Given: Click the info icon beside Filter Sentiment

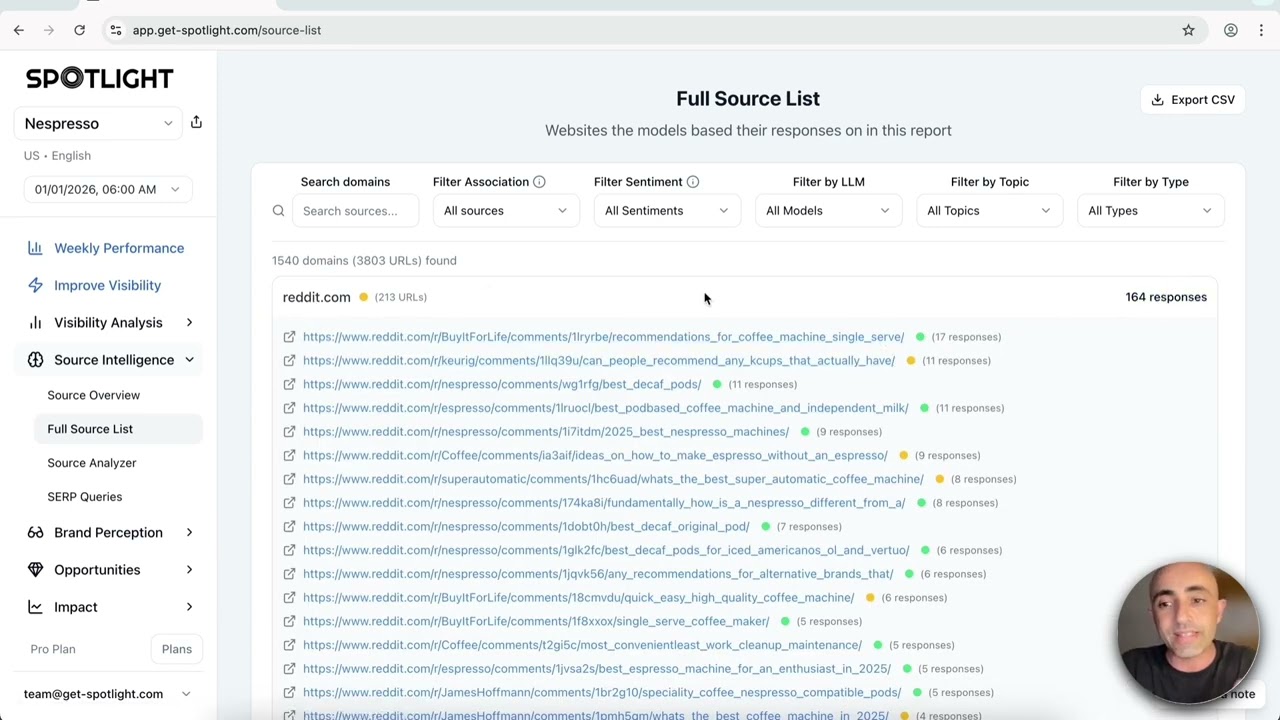Looking at the screenshot, I should click(693, 182).
